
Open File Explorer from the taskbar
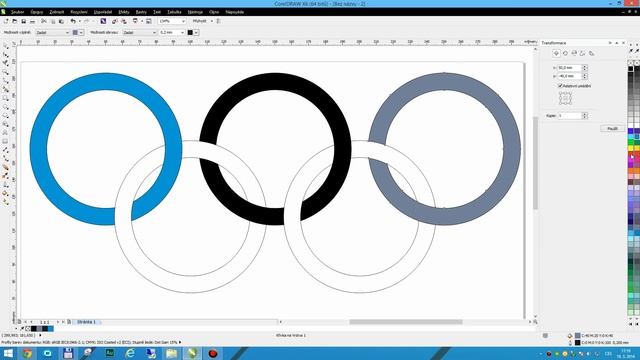pos(171,353)
